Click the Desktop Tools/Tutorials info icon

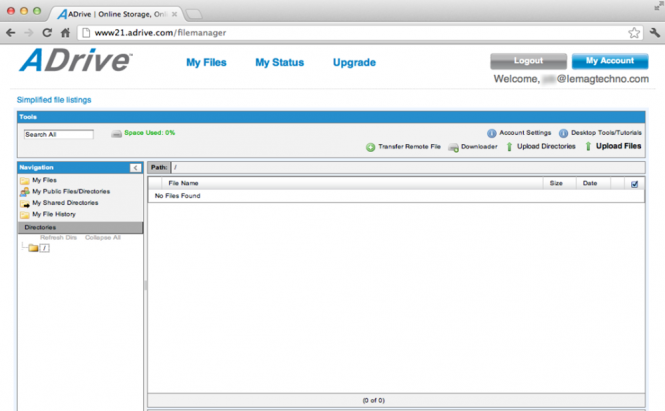[563, 133]
